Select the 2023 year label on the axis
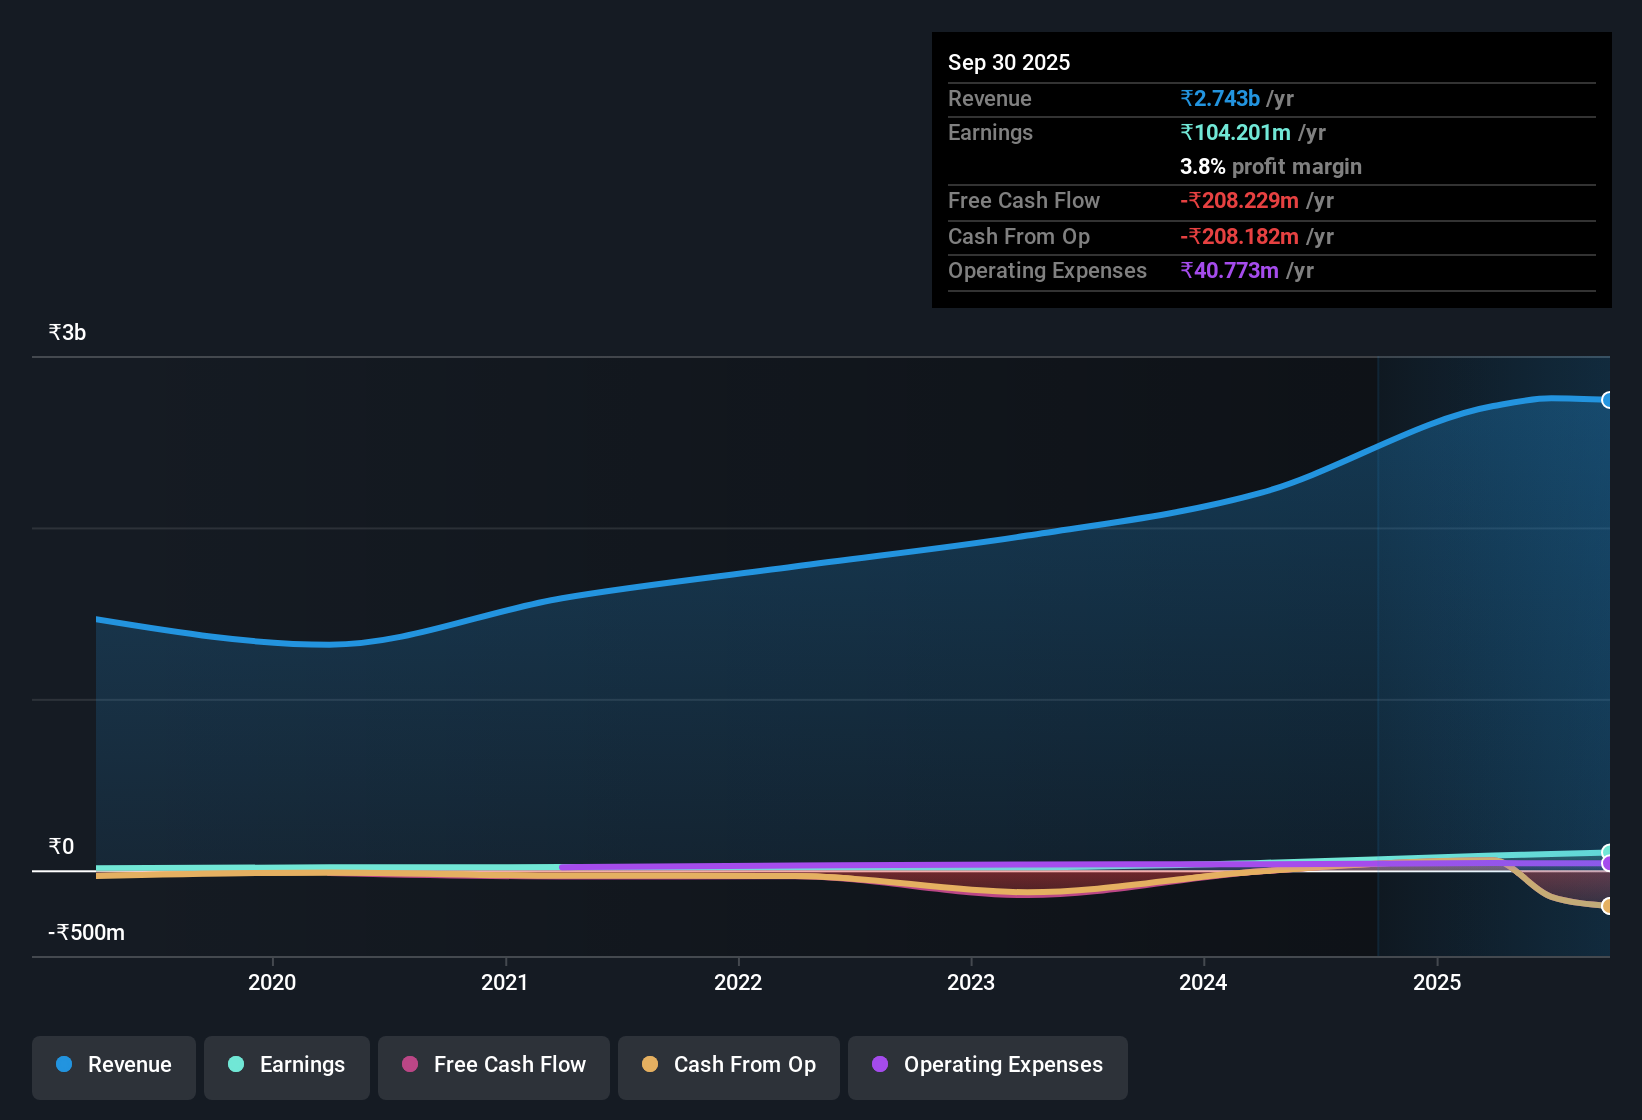The width and height of the screenshot is (1642, 1120). tap(971, 983)
